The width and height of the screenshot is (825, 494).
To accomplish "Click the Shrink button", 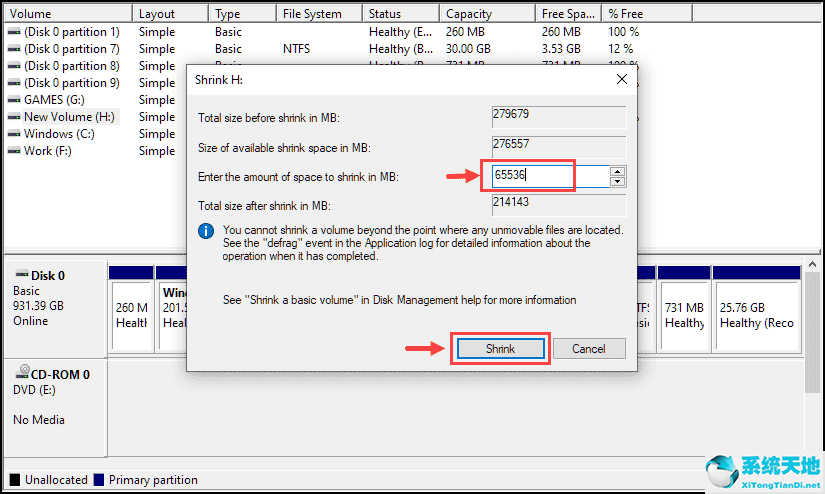I will 500,349.
